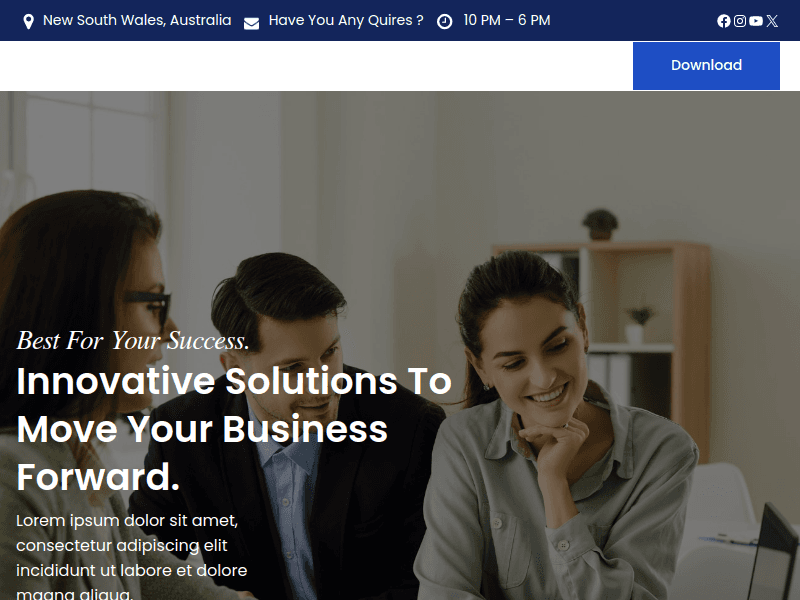The height and width of the screenshot is (600, 800).
Task: Open the X (Twitter) social icon
Action: tap(772, 21)
